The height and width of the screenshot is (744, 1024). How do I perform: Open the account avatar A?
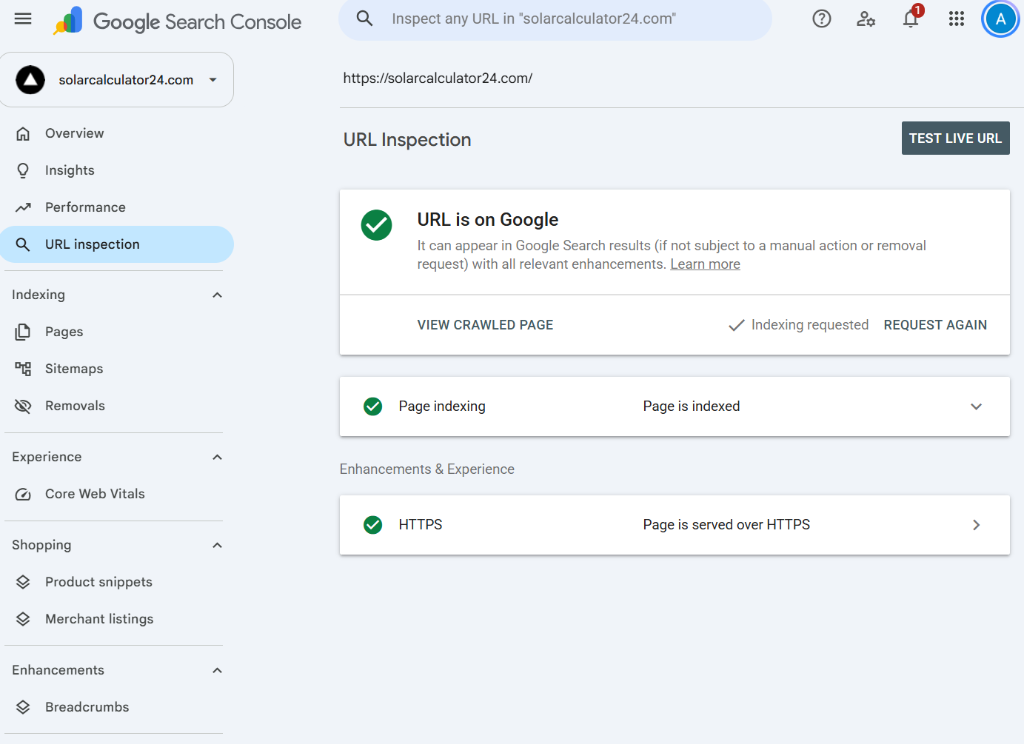click(1000, 20)
